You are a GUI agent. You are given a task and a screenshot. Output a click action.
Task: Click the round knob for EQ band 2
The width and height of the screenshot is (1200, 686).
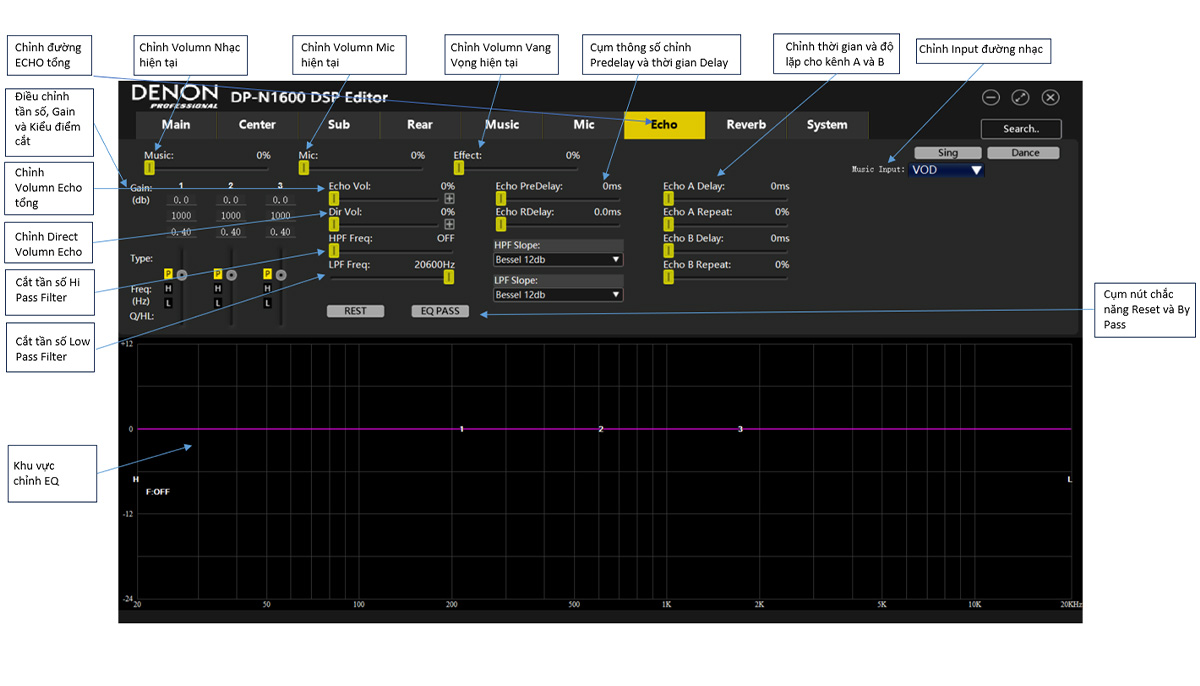(x=231, y=274)
